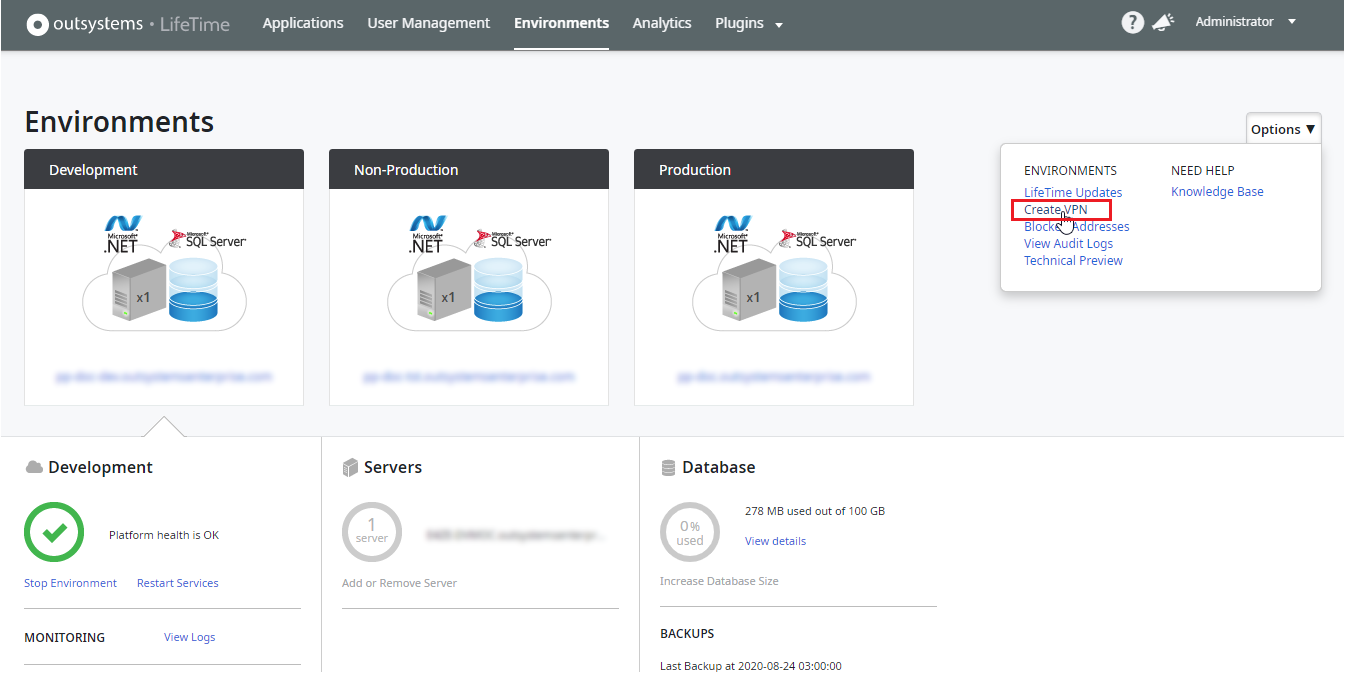Viewport: 1345px width, 683px height.
Task: Click the green health check icon for Development
Action: pos(54,533)
